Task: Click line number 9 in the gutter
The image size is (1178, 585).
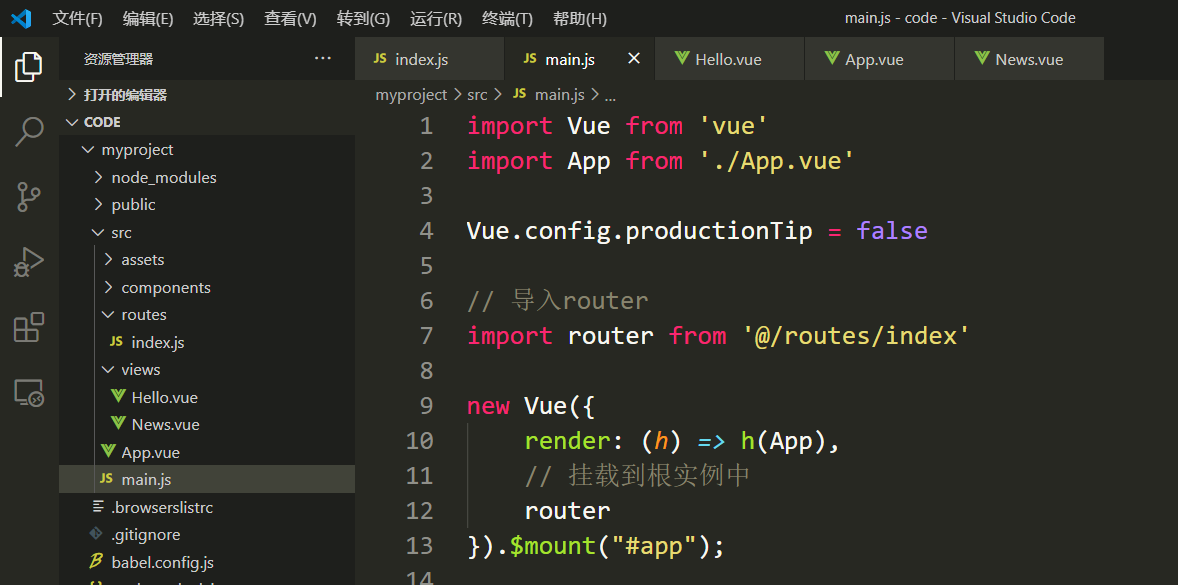Action: pyautogui.click(x=426, y=406)
